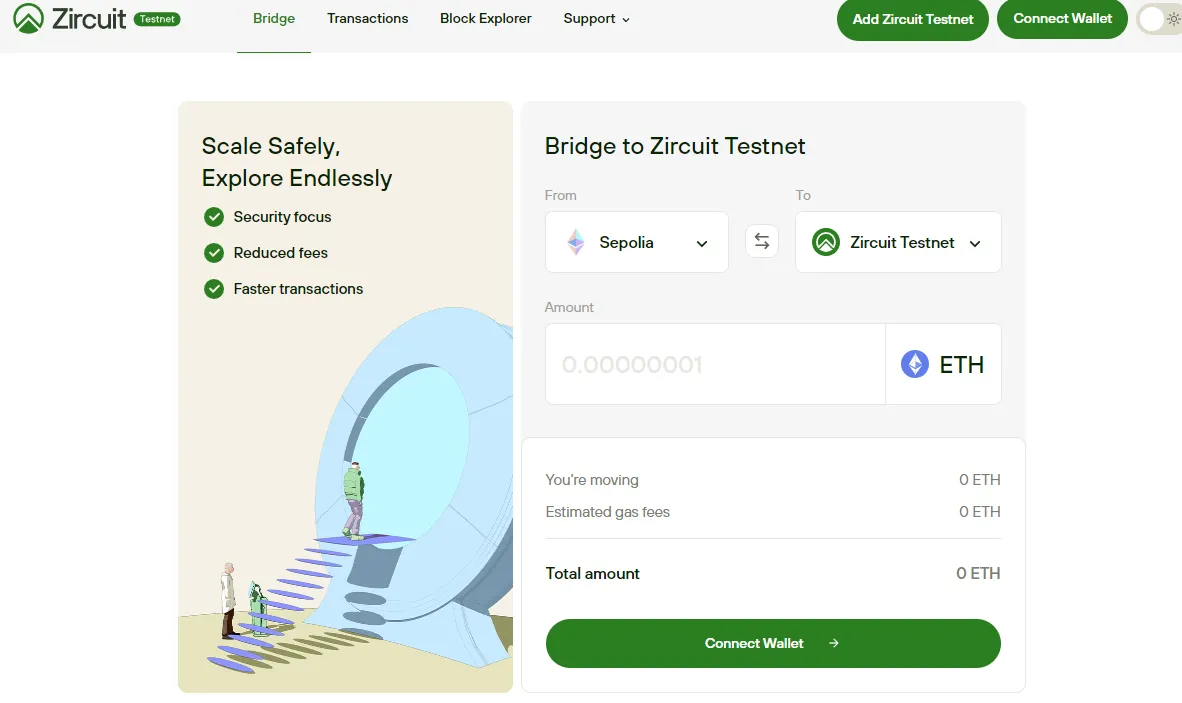Go to the Transactions tab
1182x703 pixels.
368,19
